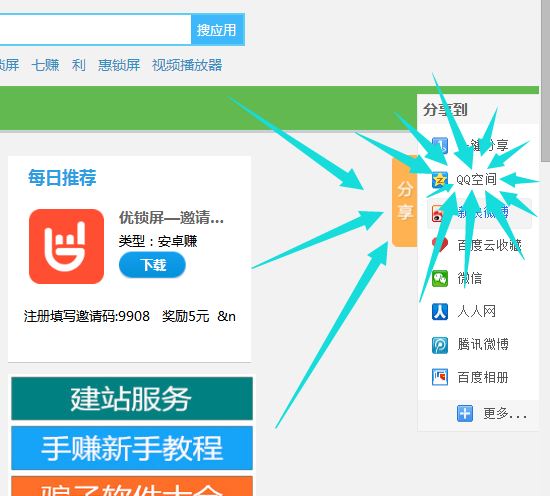Click the 微信 green chat icon
The image size is (550, 496).
[440, 279]
